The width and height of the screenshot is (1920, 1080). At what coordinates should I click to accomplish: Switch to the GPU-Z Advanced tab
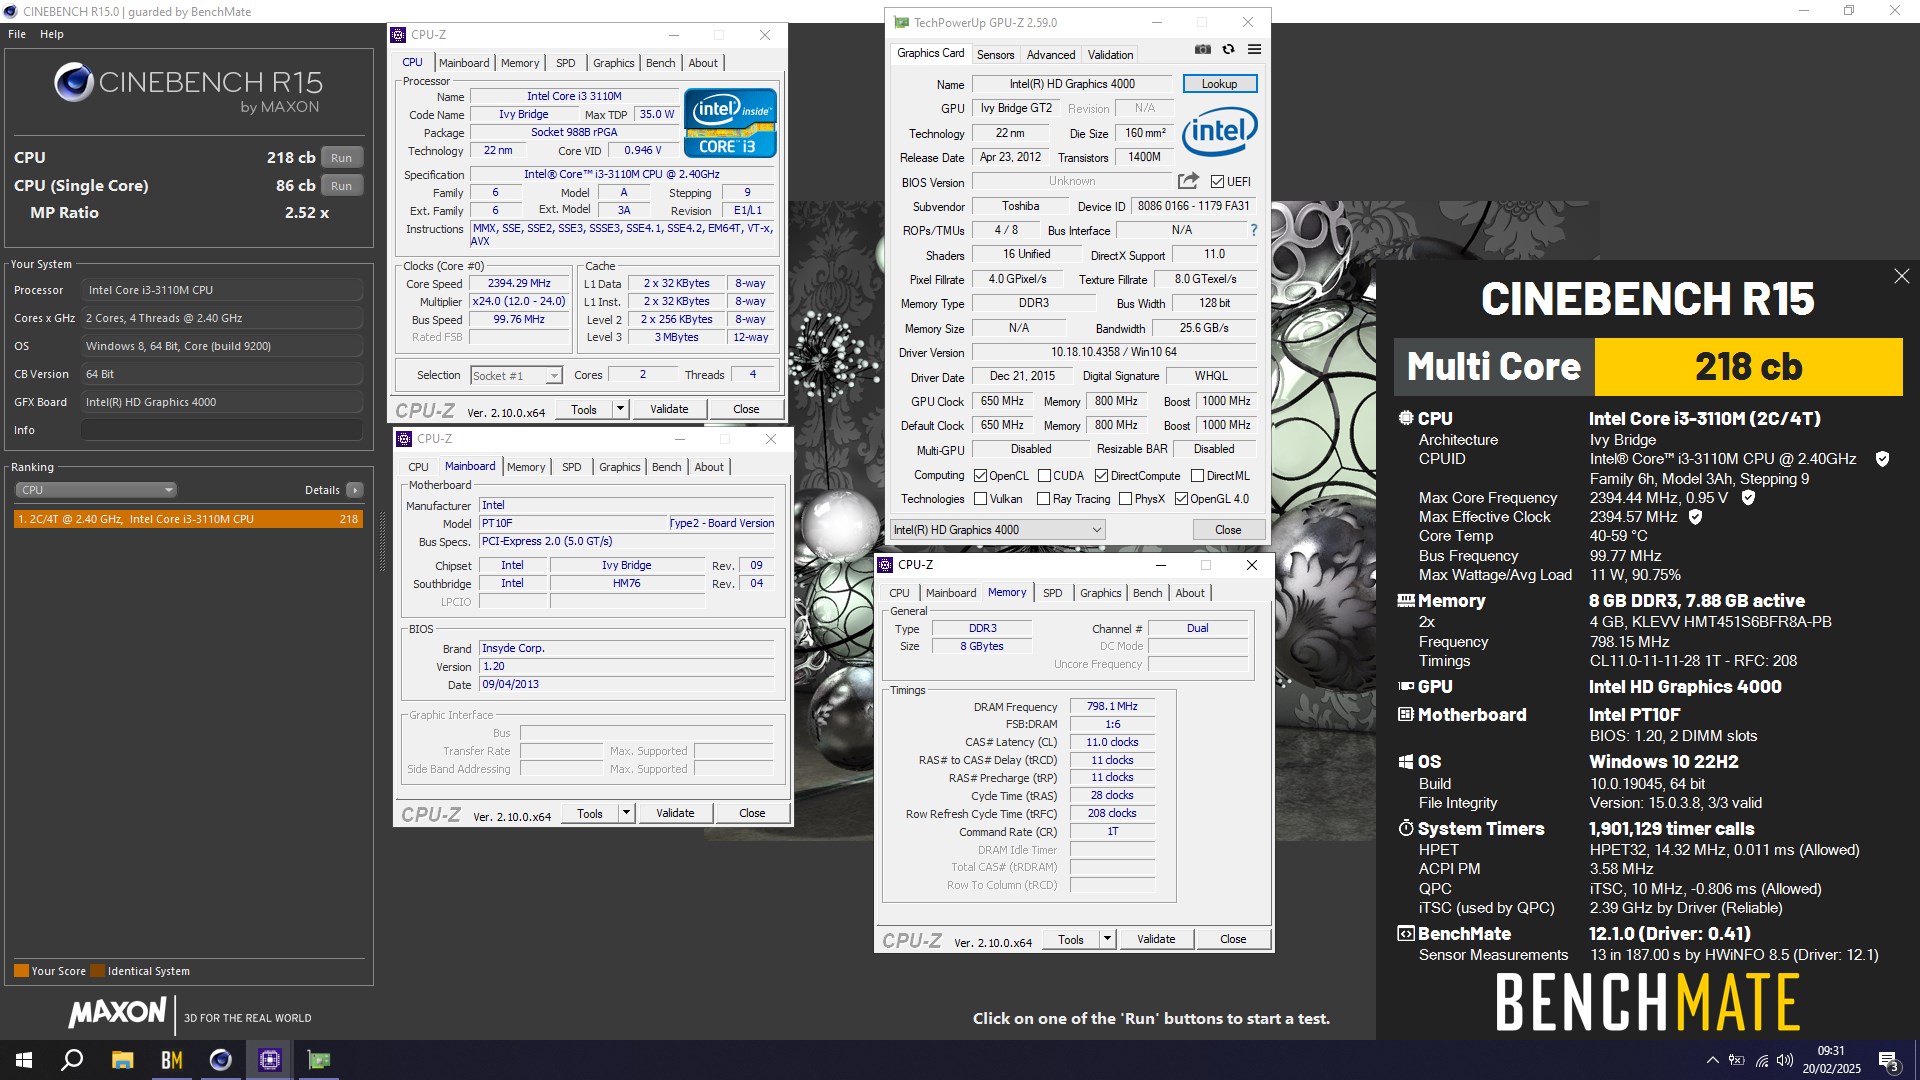click(1051, 55)
